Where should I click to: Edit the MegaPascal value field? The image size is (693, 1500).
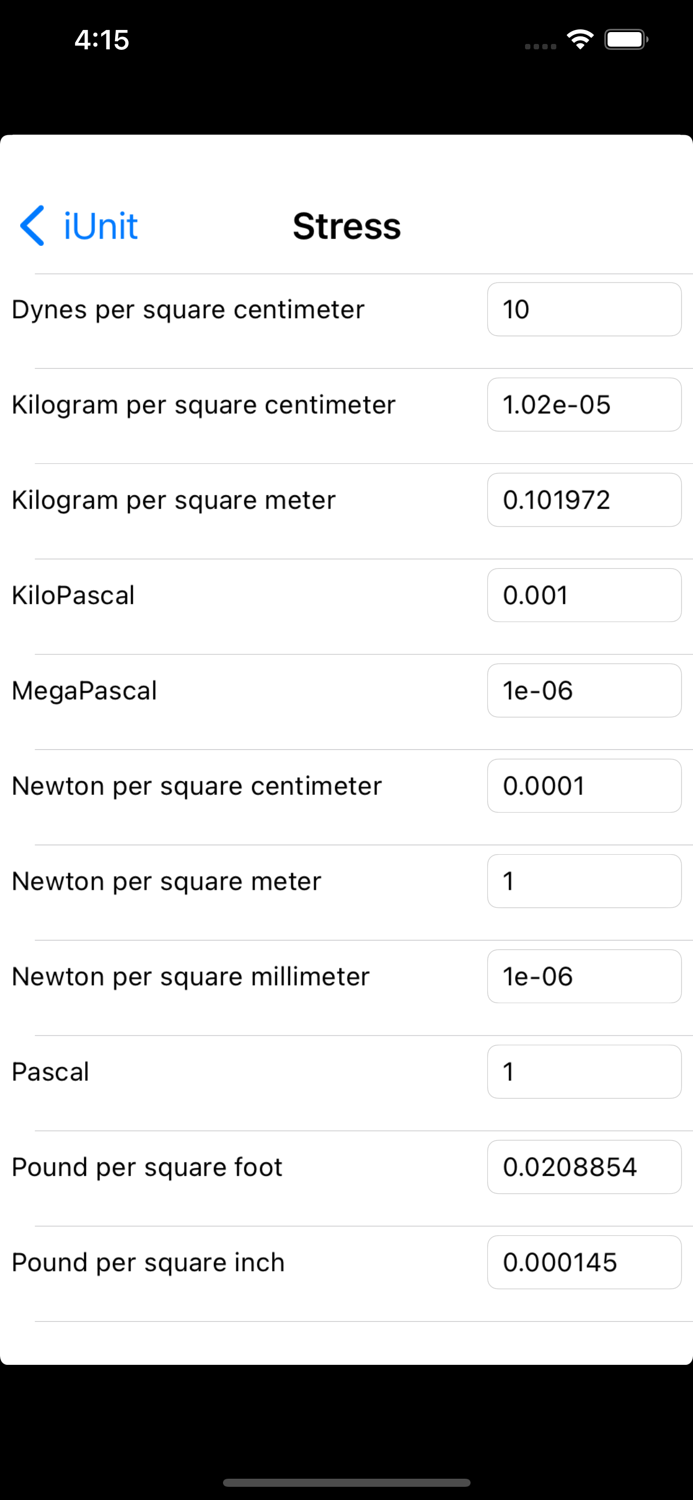pyautogui.click(x=584, y=690)
